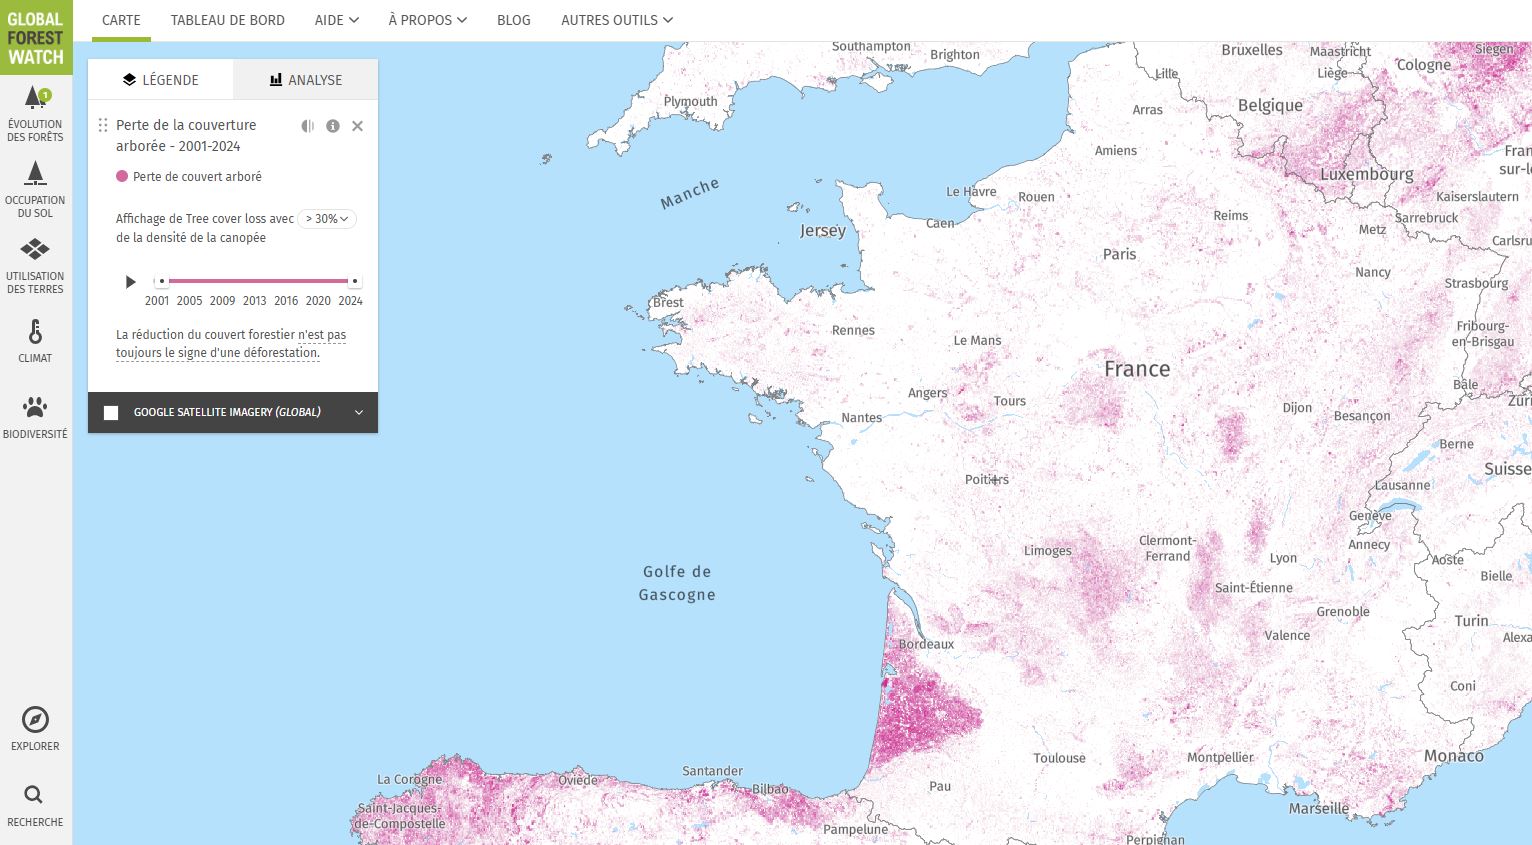1532x845 pixels.
Task: Expand the Autres outils menu
Action: click(x=616, y=20)
